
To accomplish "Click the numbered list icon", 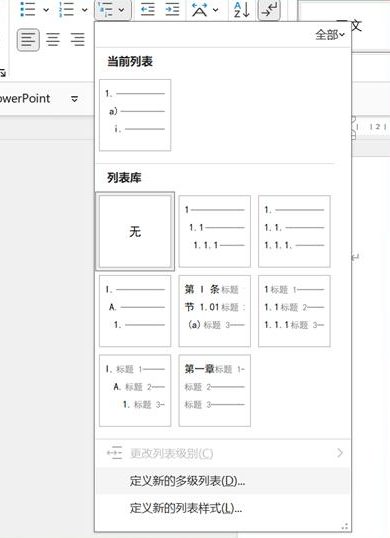I will click(66, 9).
